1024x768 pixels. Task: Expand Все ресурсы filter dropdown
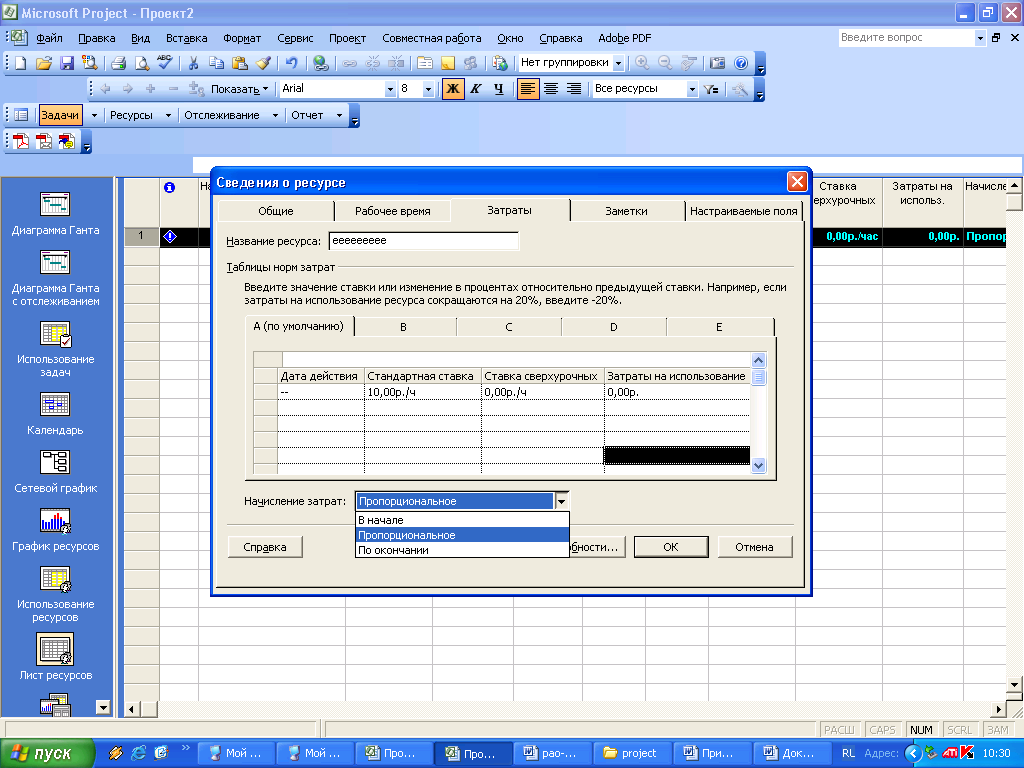(x=692, y=89)
